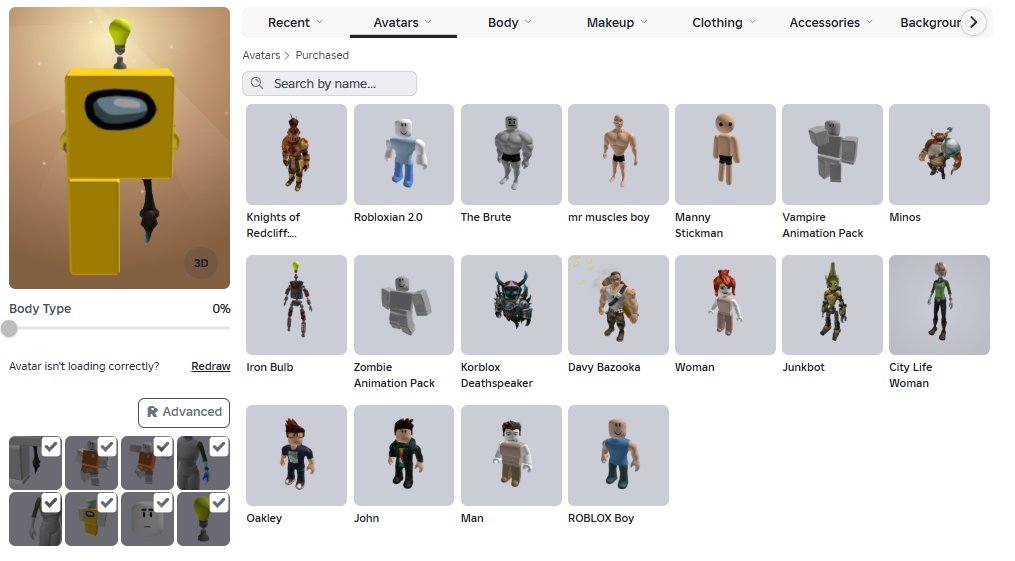Select the John avatar thumbnail
Screen dimensions: 1015x561
pyautogui.click(x=403, y=455)
